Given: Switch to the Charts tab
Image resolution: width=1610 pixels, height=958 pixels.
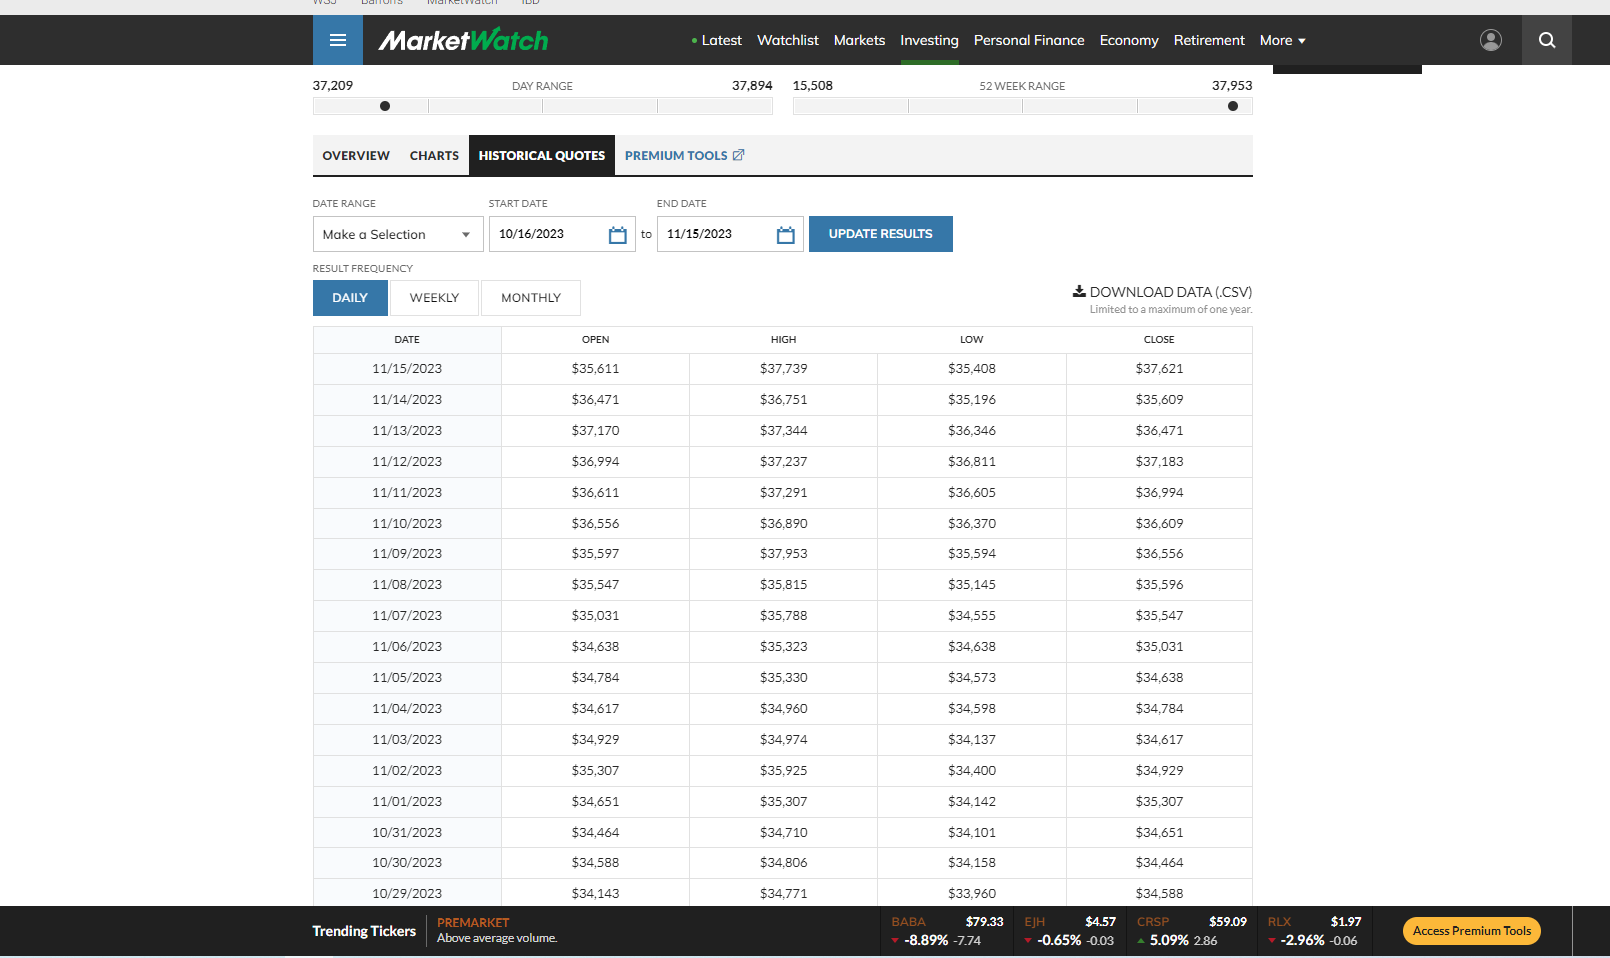Looking at the screenshot, I should [x=434, y=156].
